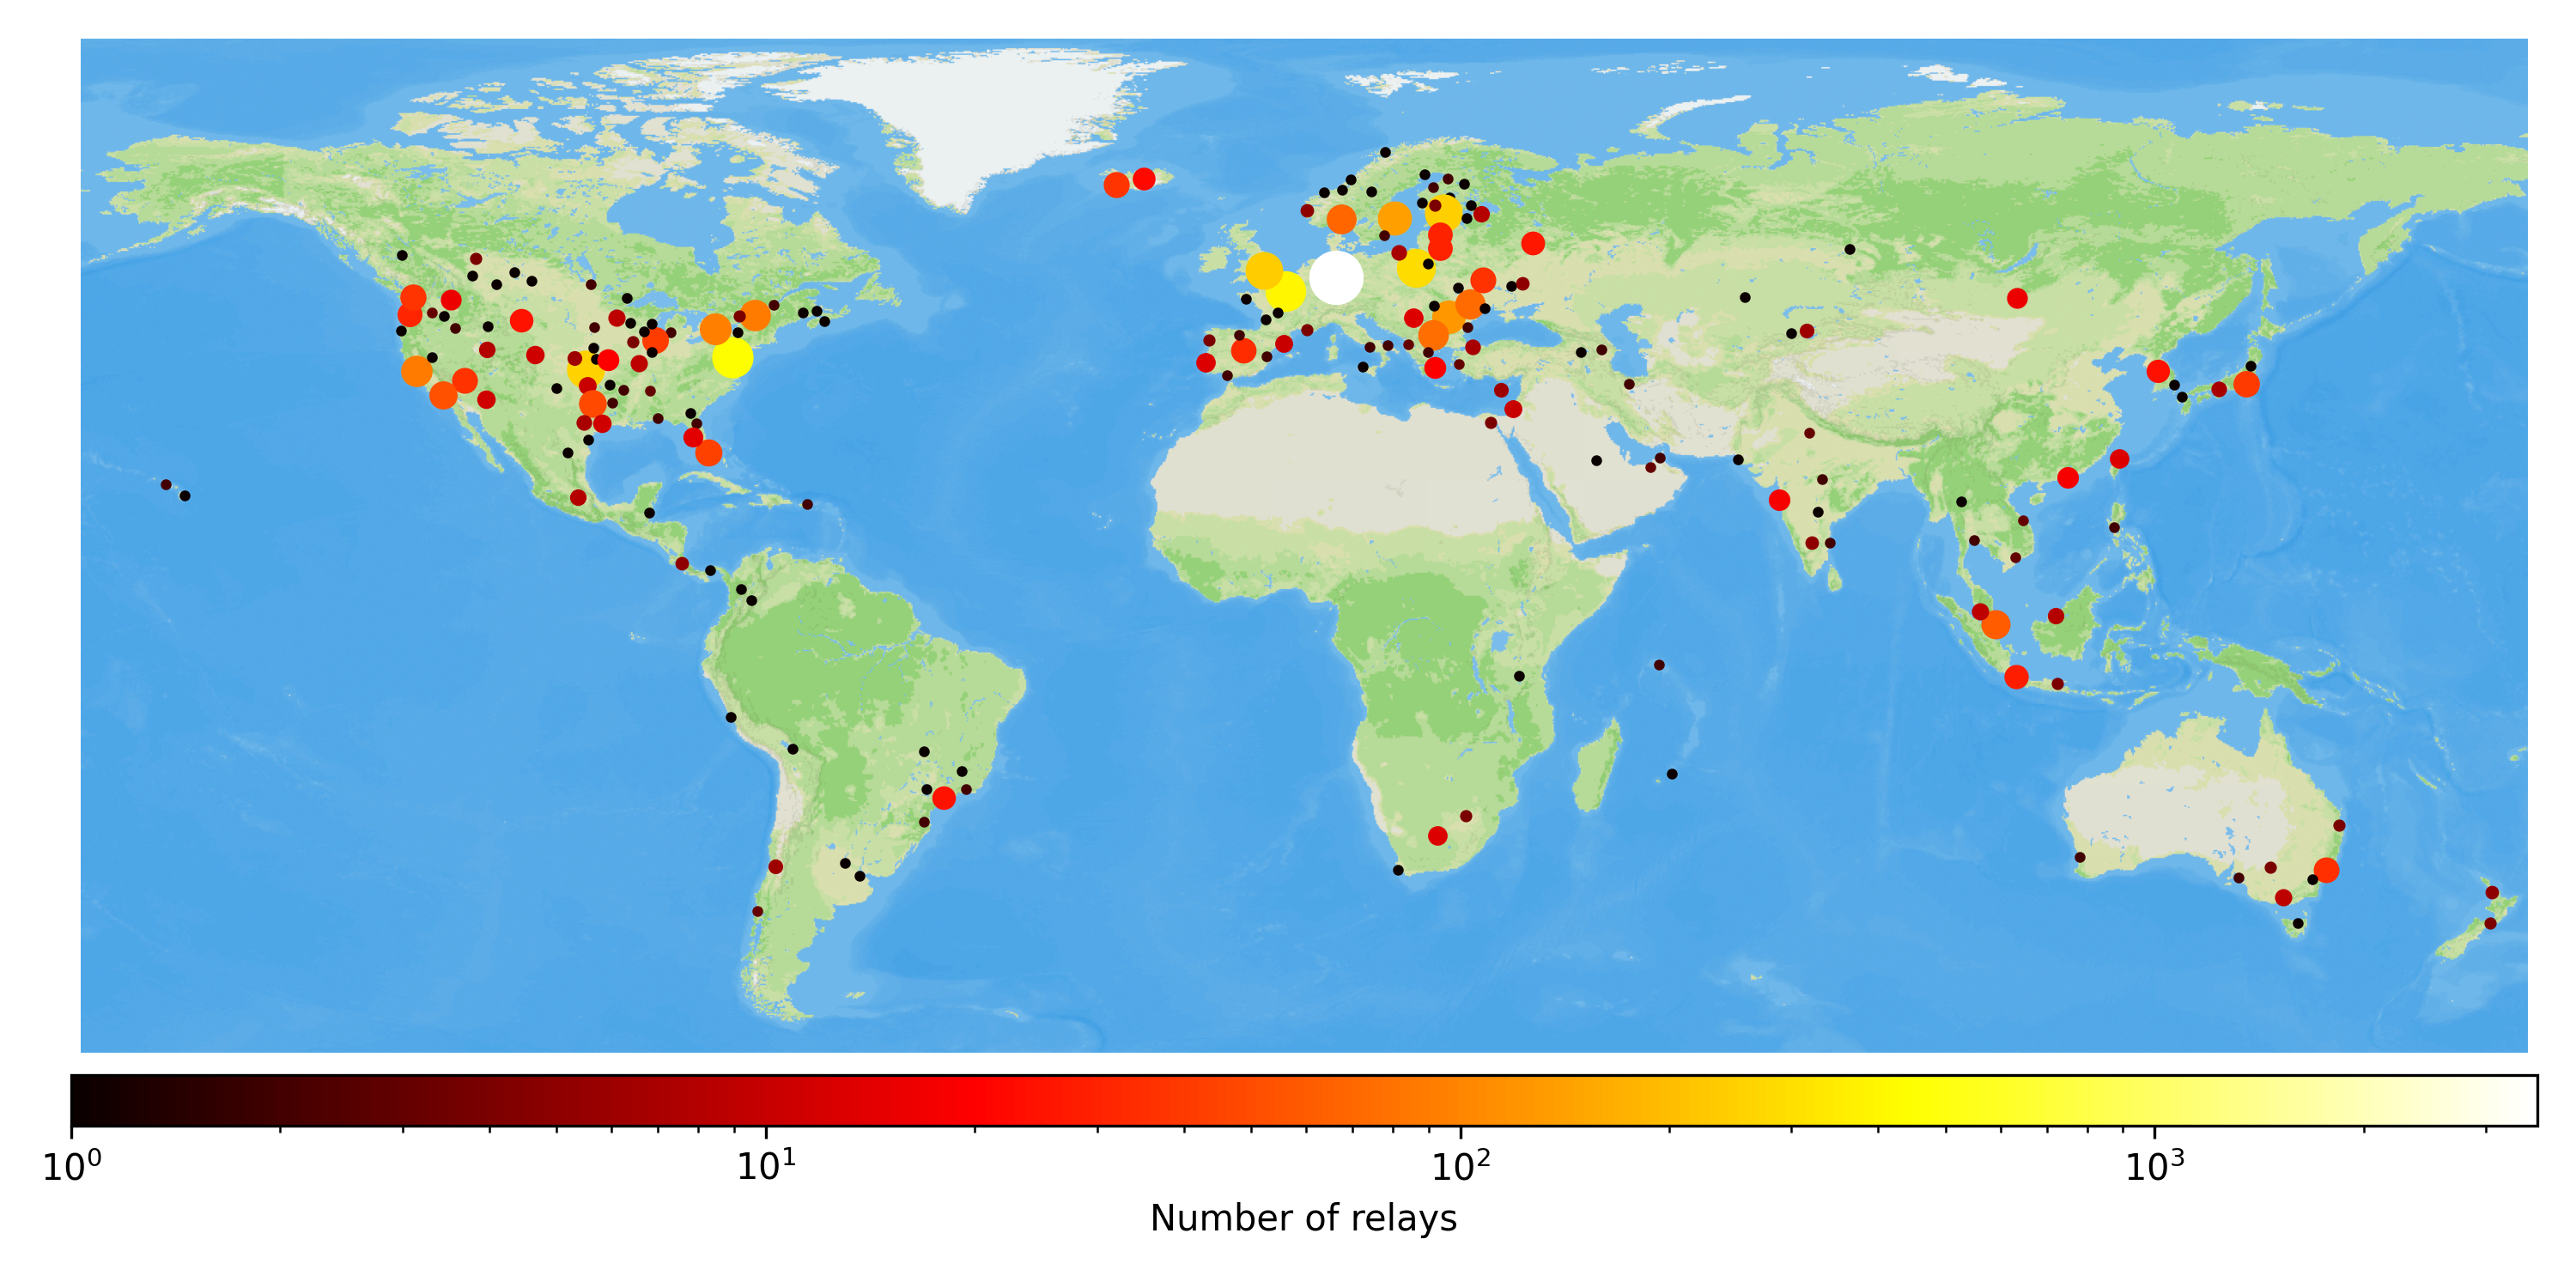
Task: Click the orange-red dot at Sydney, Australia
Action: coord(2326,870)
